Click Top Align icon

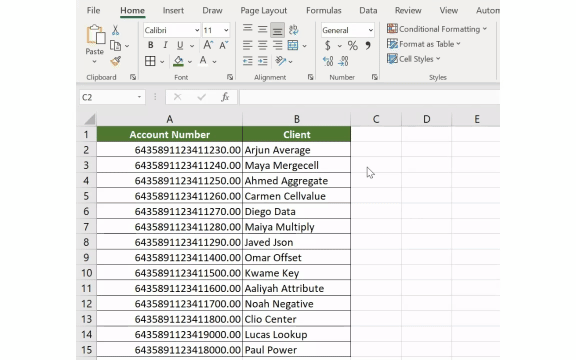(x=248, y=29)
